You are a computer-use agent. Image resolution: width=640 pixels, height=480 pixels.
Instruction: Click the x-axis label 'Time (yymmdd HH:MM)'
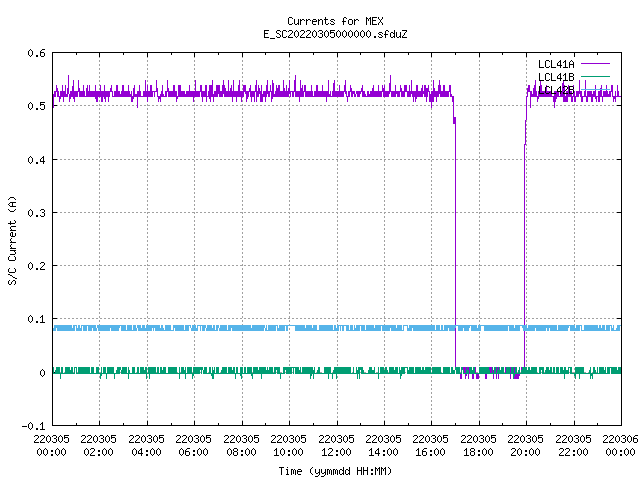pos(335,471)
